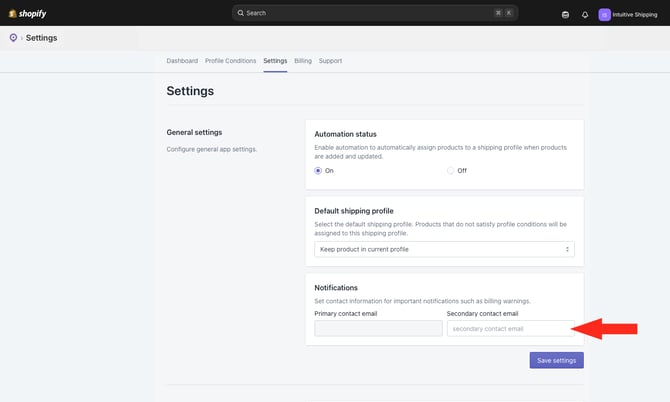Open the Support tab
Viewport: 670px width, 402px height.
click(330, 61)
